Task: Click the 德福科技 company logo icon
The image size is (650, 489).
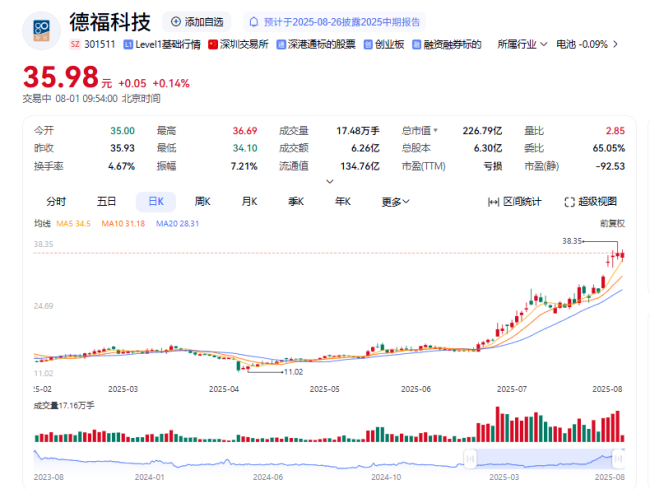Action: (x=42, y=31)
